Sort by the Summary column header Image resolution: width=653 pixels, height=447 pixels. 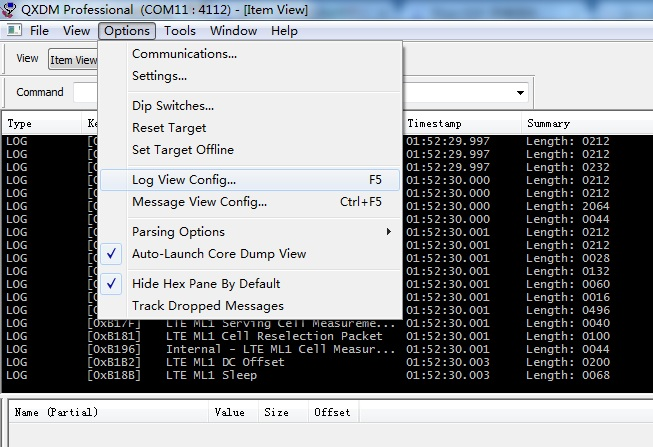587,124
